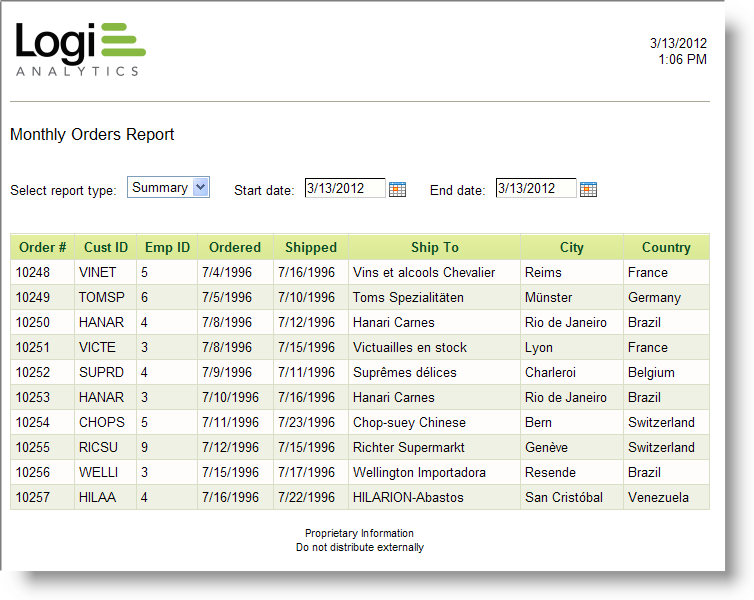Click the city Münster
The image size is (754, 600).
point(549,297)
